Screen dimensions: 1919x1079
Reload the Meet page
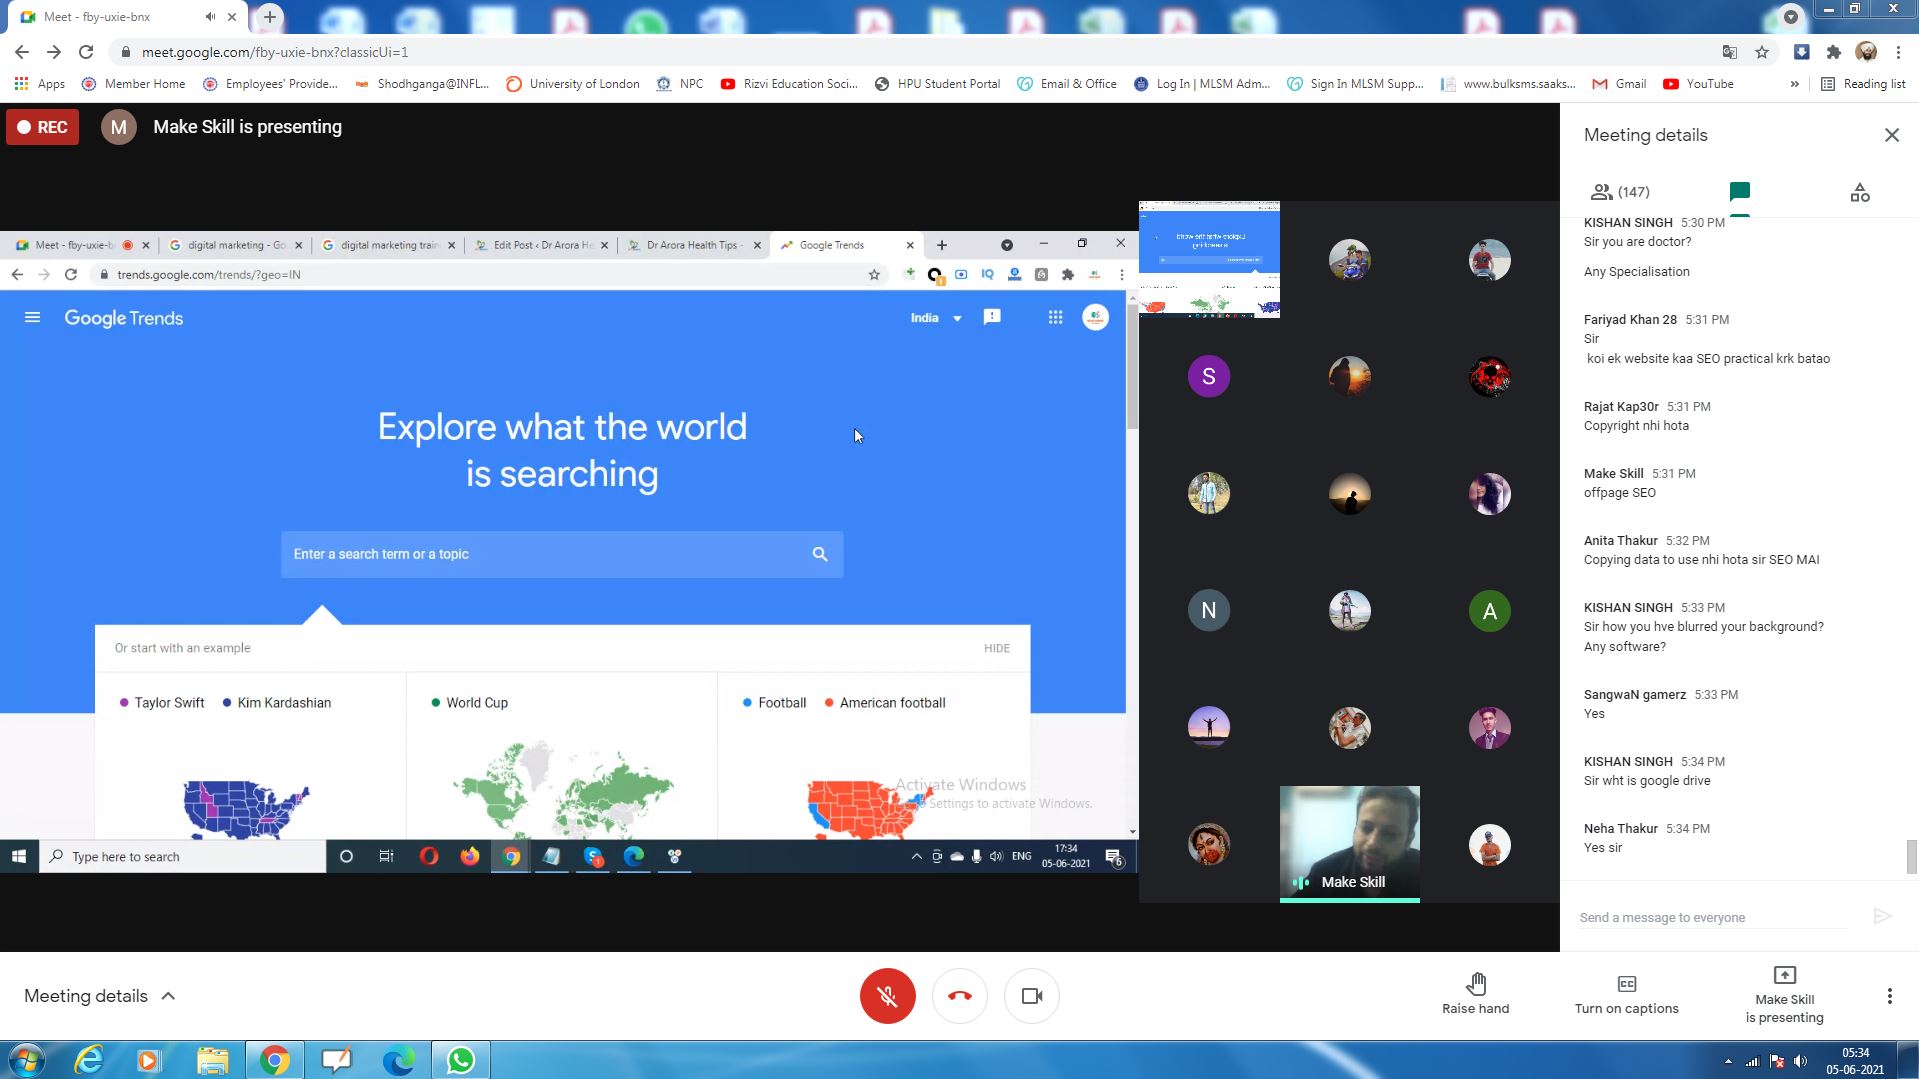click(86, 52)
